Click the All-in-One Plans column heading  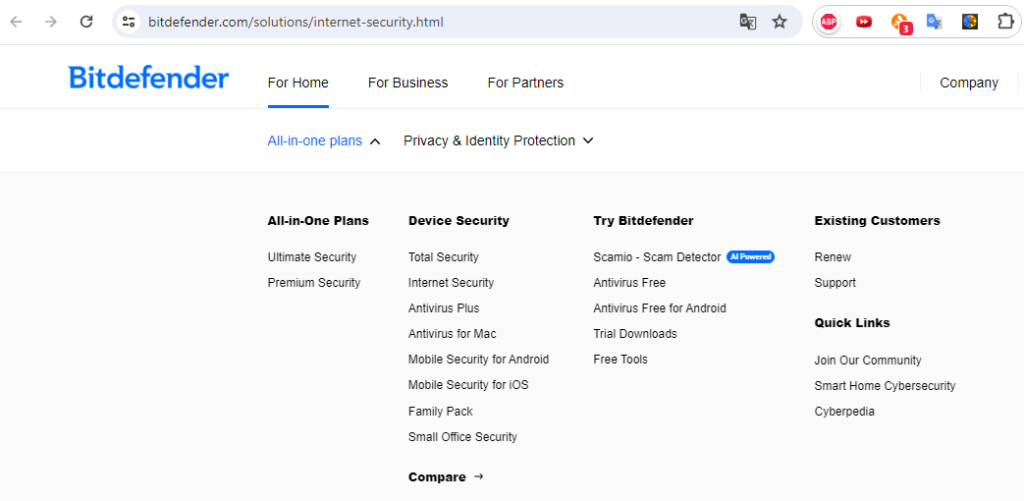tap(318, 221)
